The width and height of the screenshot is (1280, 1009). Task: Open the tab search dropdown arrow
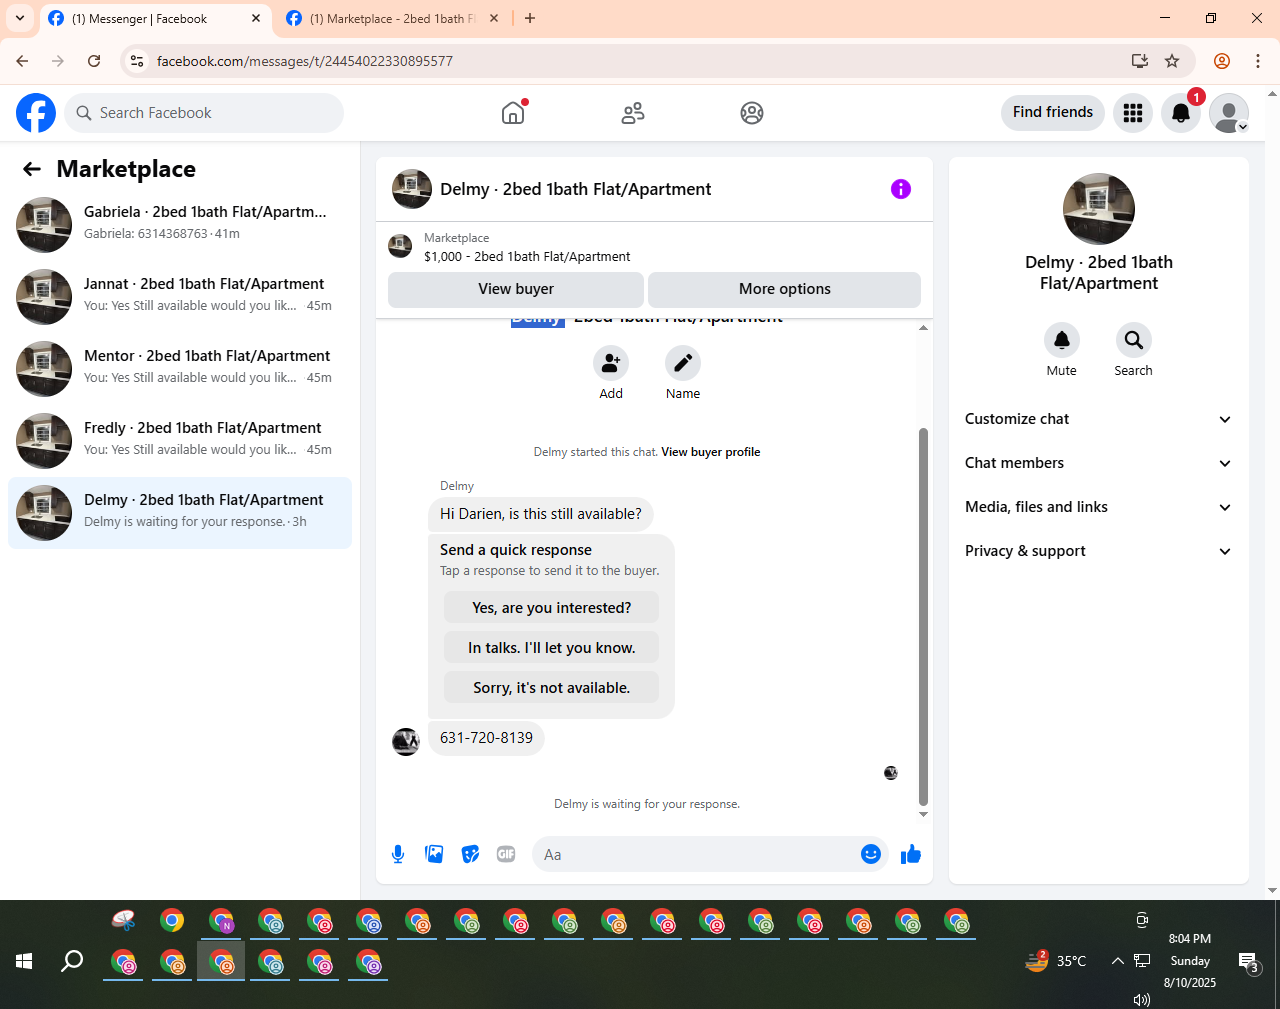coord(19,18)
